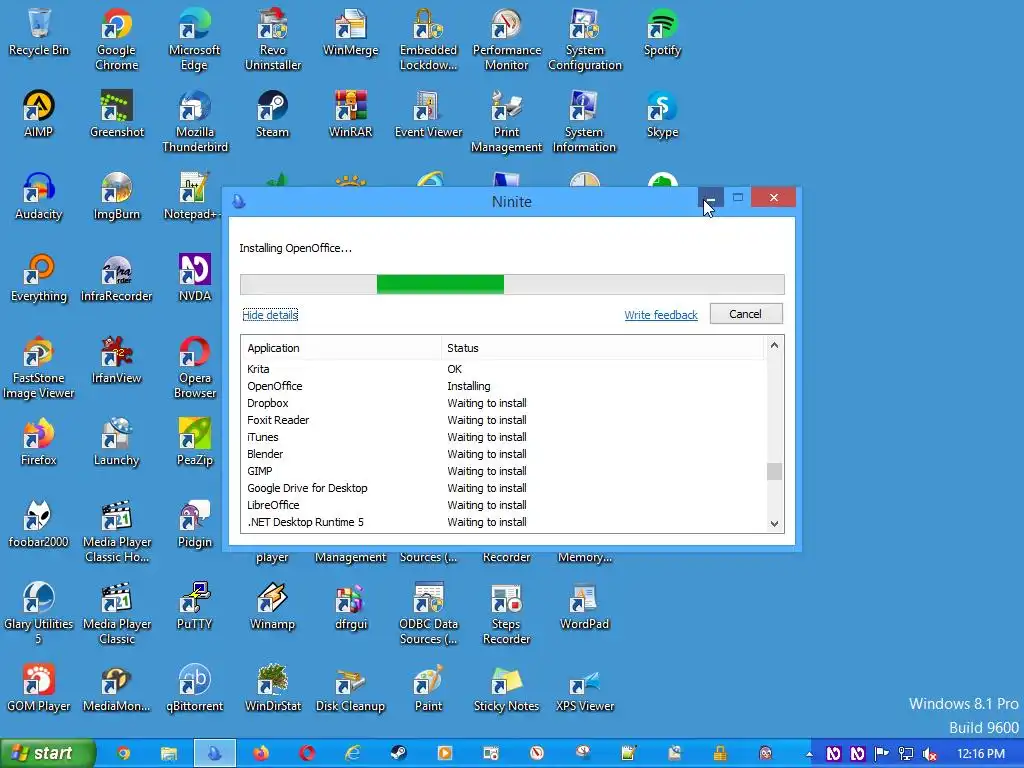The height and width of the screenshot is (768, 1024).
Task: Open the NVDA desktop shortcut
Action: 195,278
